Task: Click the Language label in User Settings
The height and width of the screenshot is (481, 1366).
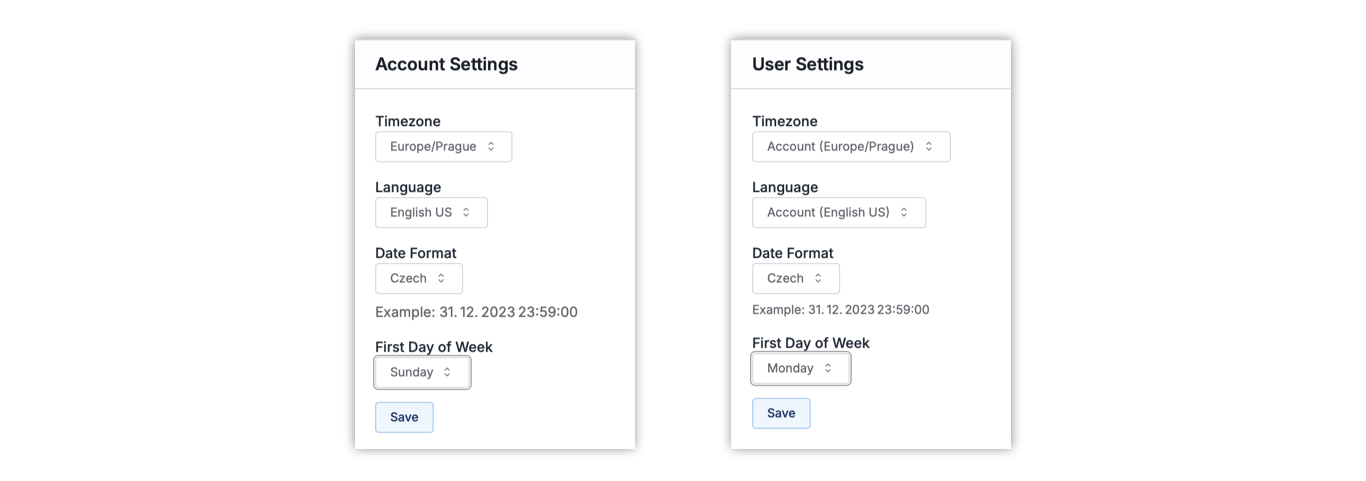Action: [x=785, y=187]
